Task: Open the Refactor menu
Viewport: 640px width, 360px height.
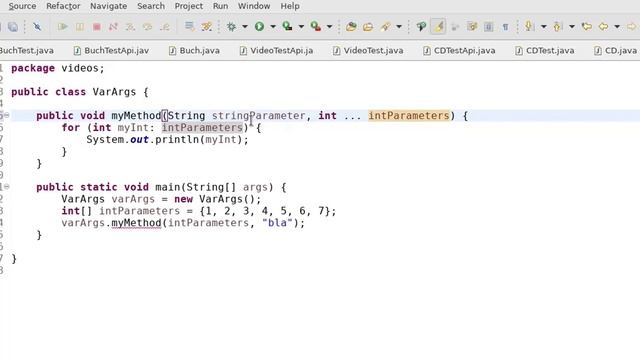Action: pyautogui.click(x=63, y=6)
